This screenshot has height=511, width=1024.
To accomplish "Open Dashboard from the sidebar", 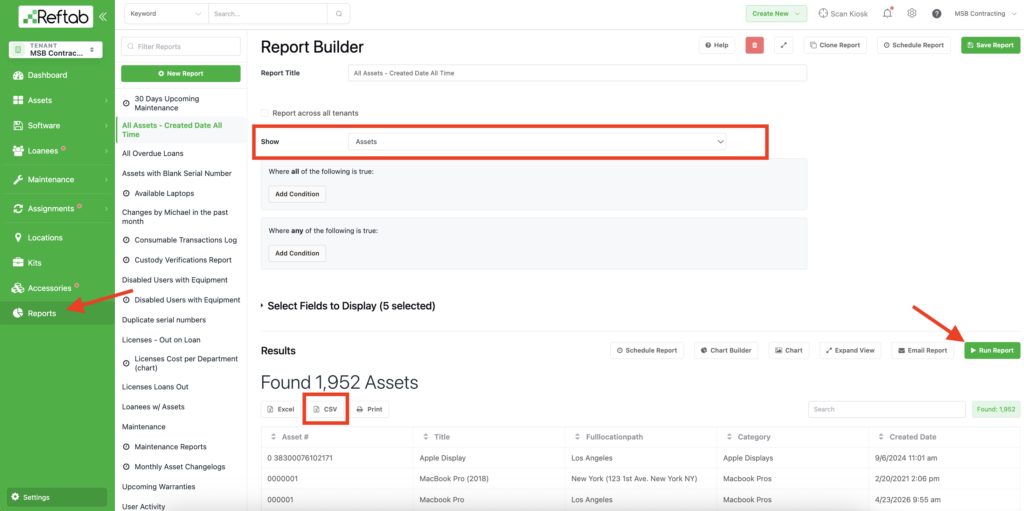I will [x=47, y=75].
